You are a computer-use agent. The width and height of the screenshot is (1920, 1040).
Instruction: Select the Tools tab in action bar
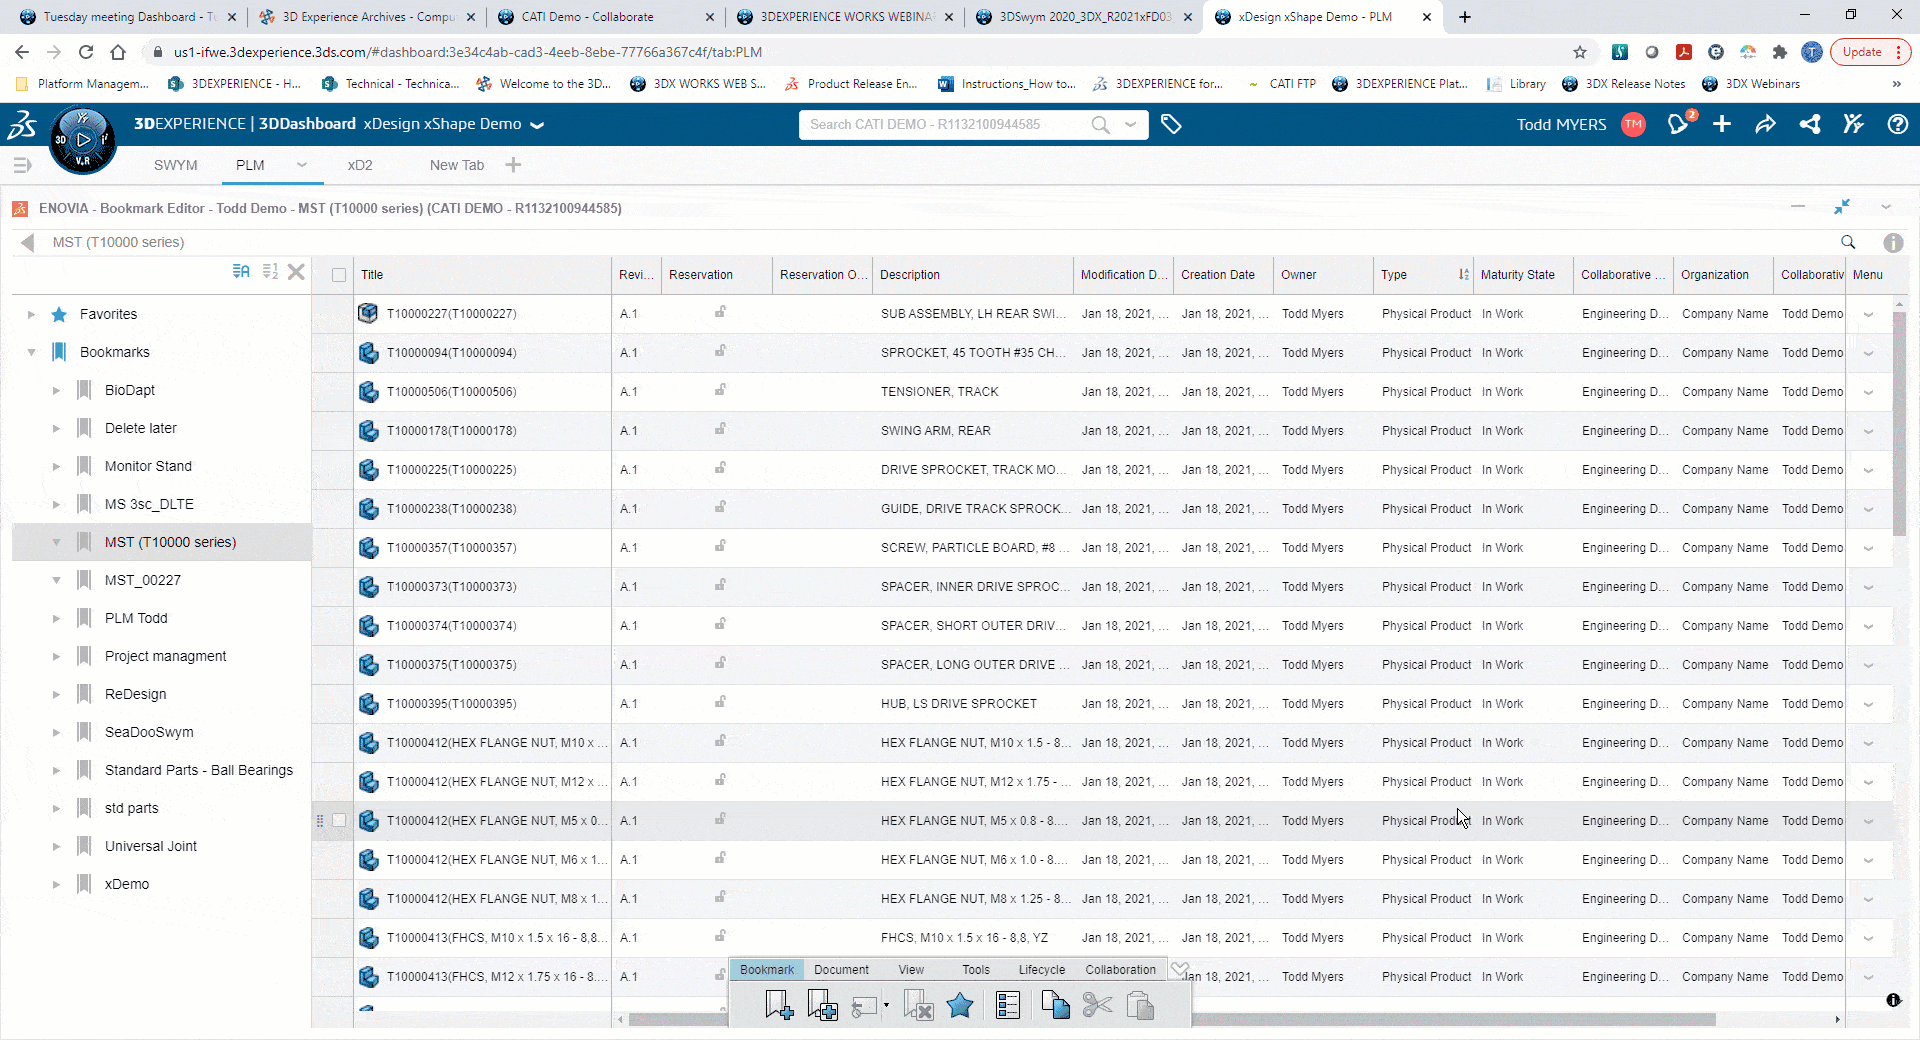tap(976, 969)
